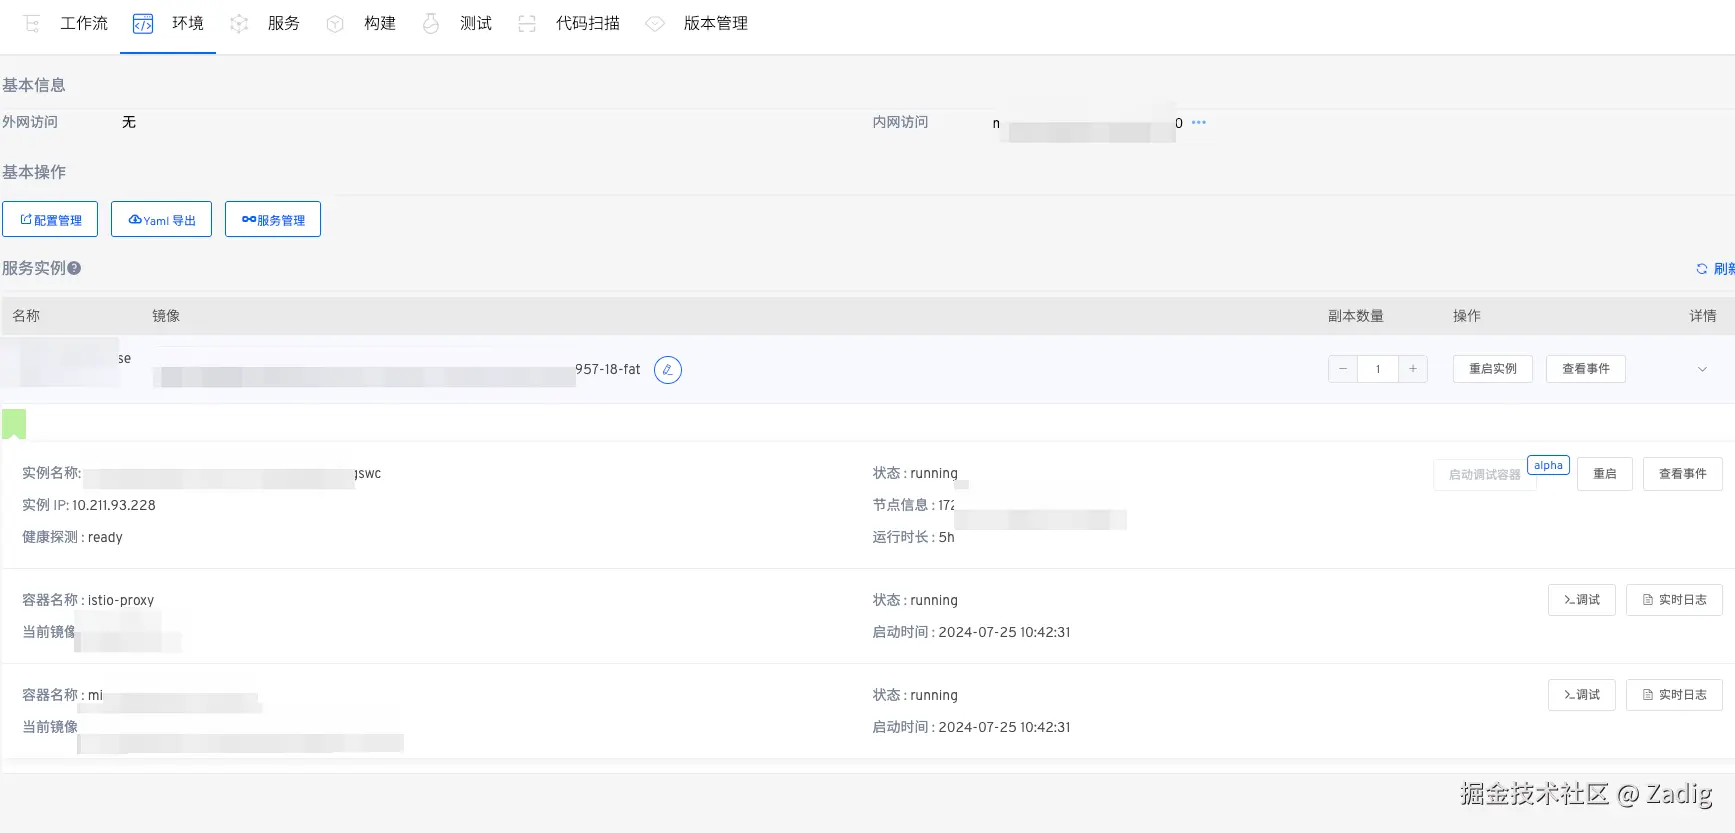
Task: Edit the image with the pencil icon
Action: tap(668, 370)
